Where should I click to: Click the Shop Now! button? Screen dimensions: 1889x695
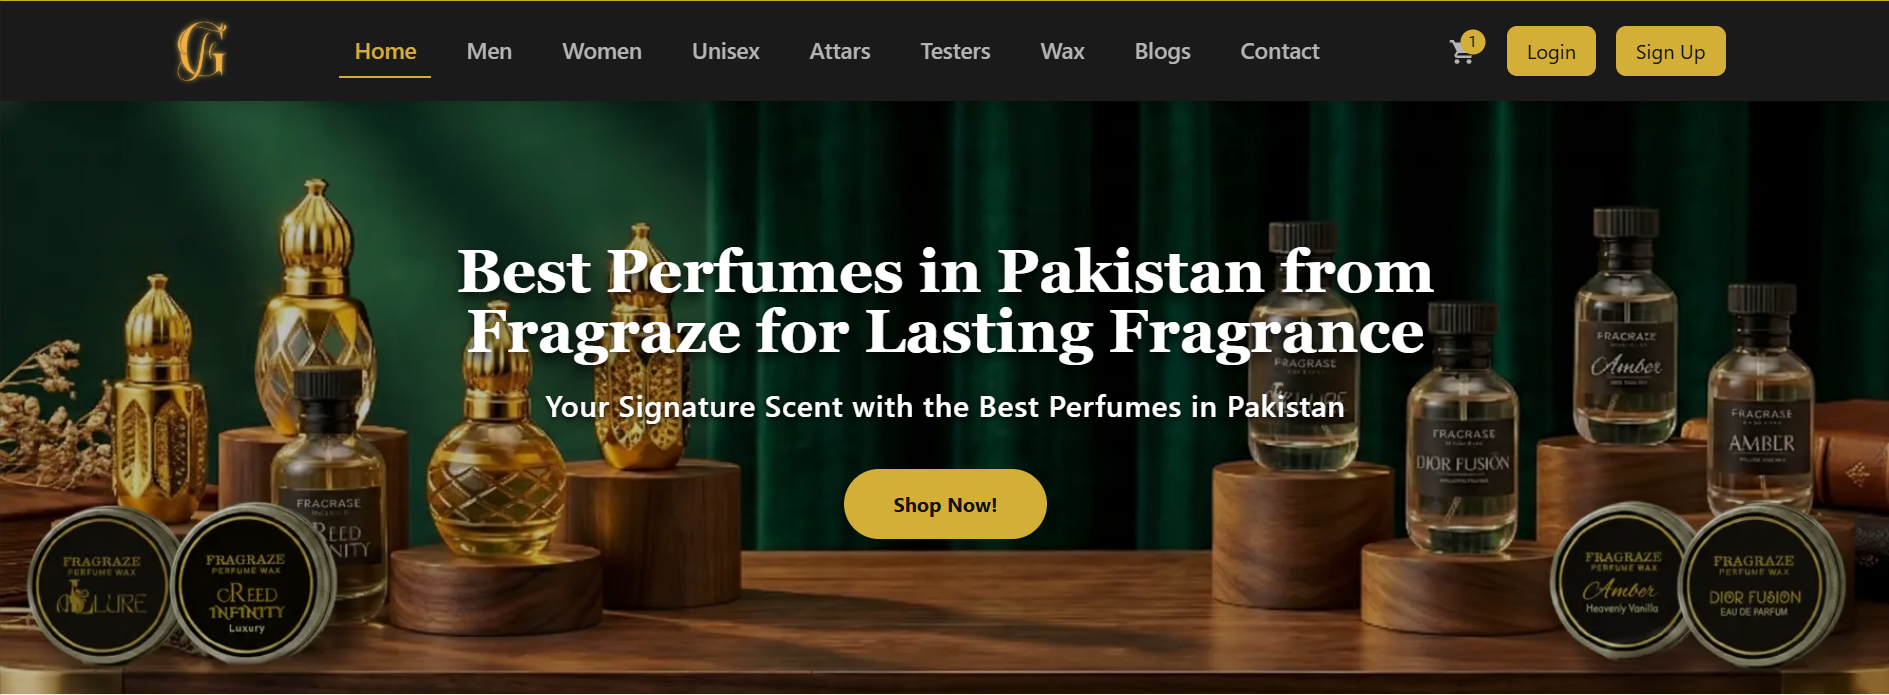pyautogui.click(x=945, y=504)
